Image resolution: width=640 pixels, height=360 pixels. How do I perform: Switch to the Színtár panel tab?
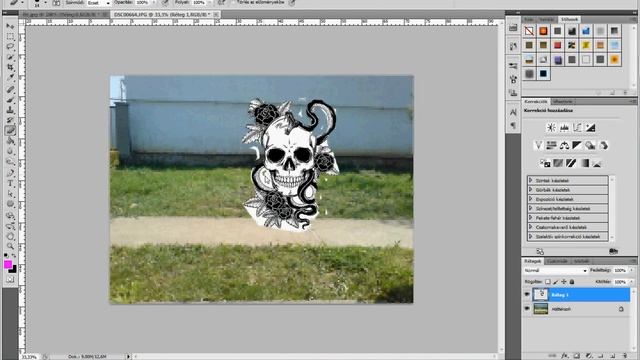pyautogui.click(x=547, y=19)
